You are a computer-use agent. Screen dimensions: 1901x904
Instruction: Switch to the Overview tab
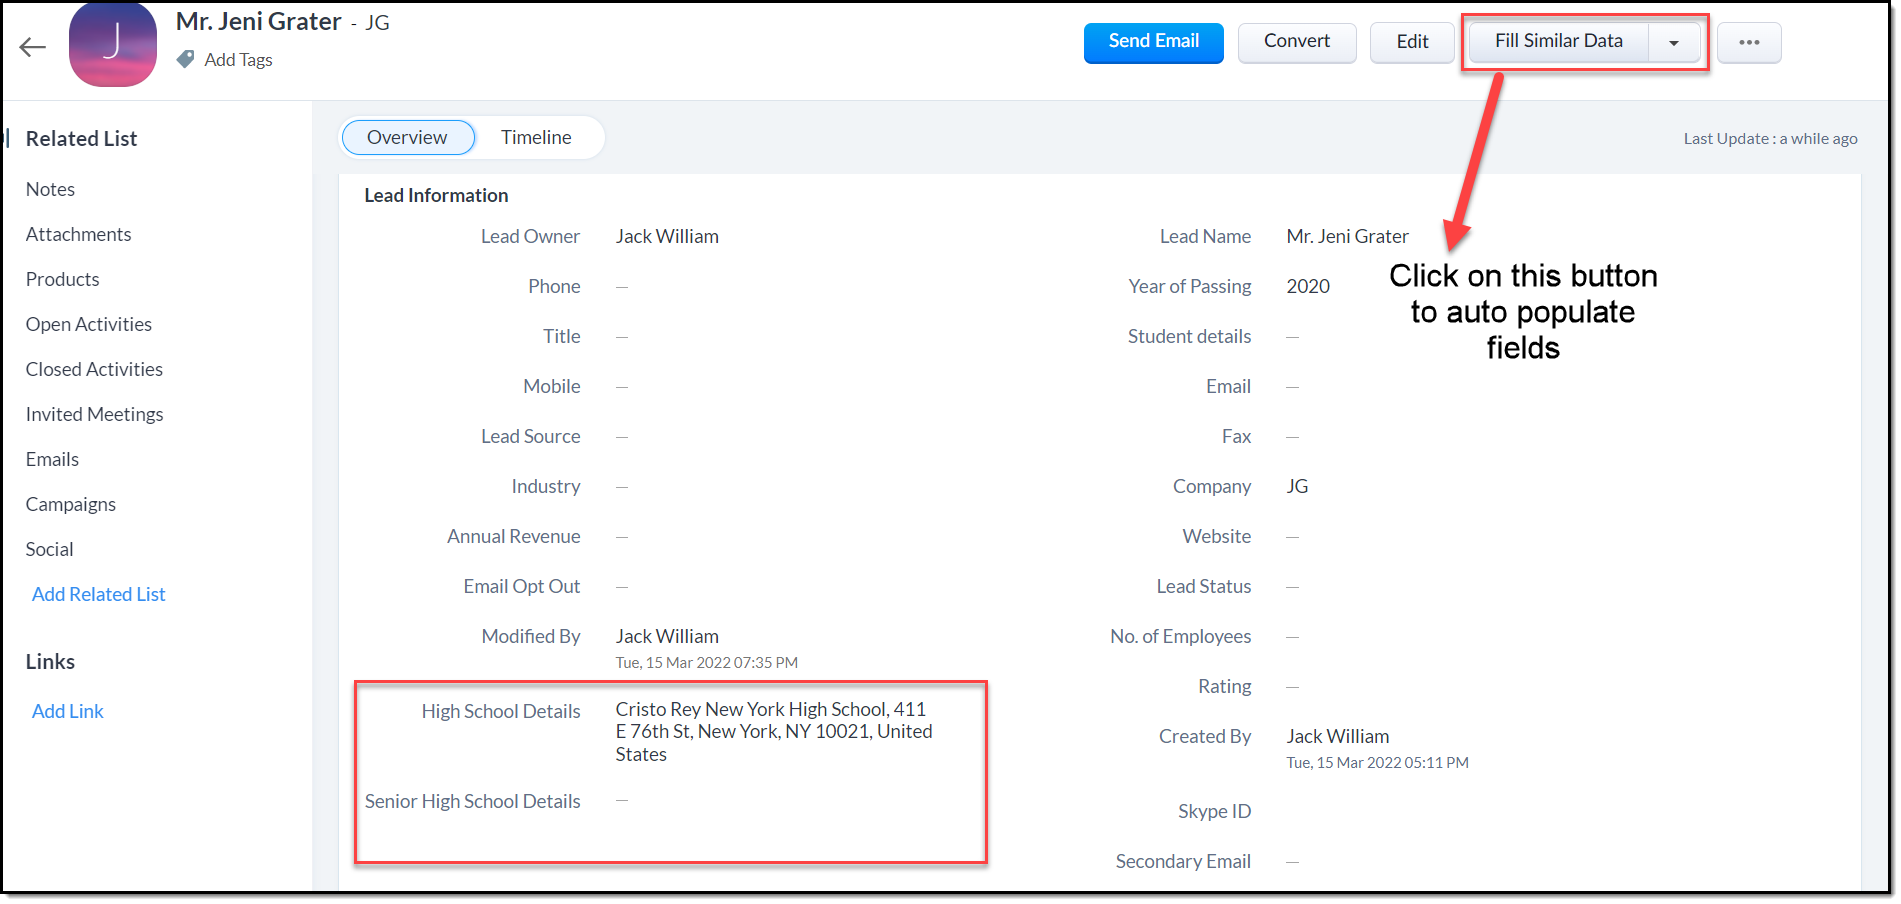click(x=407, y=137)
